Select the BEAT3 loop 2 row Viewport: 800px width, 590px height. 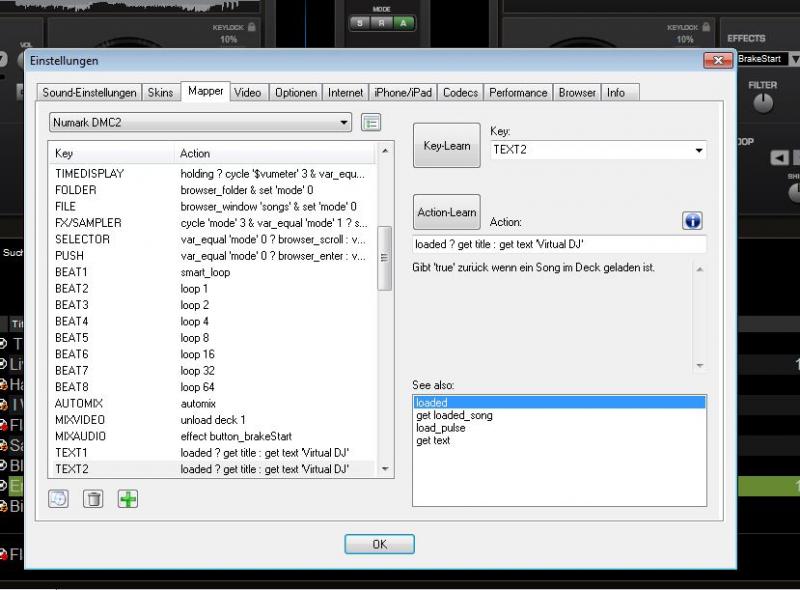(212, 305)
